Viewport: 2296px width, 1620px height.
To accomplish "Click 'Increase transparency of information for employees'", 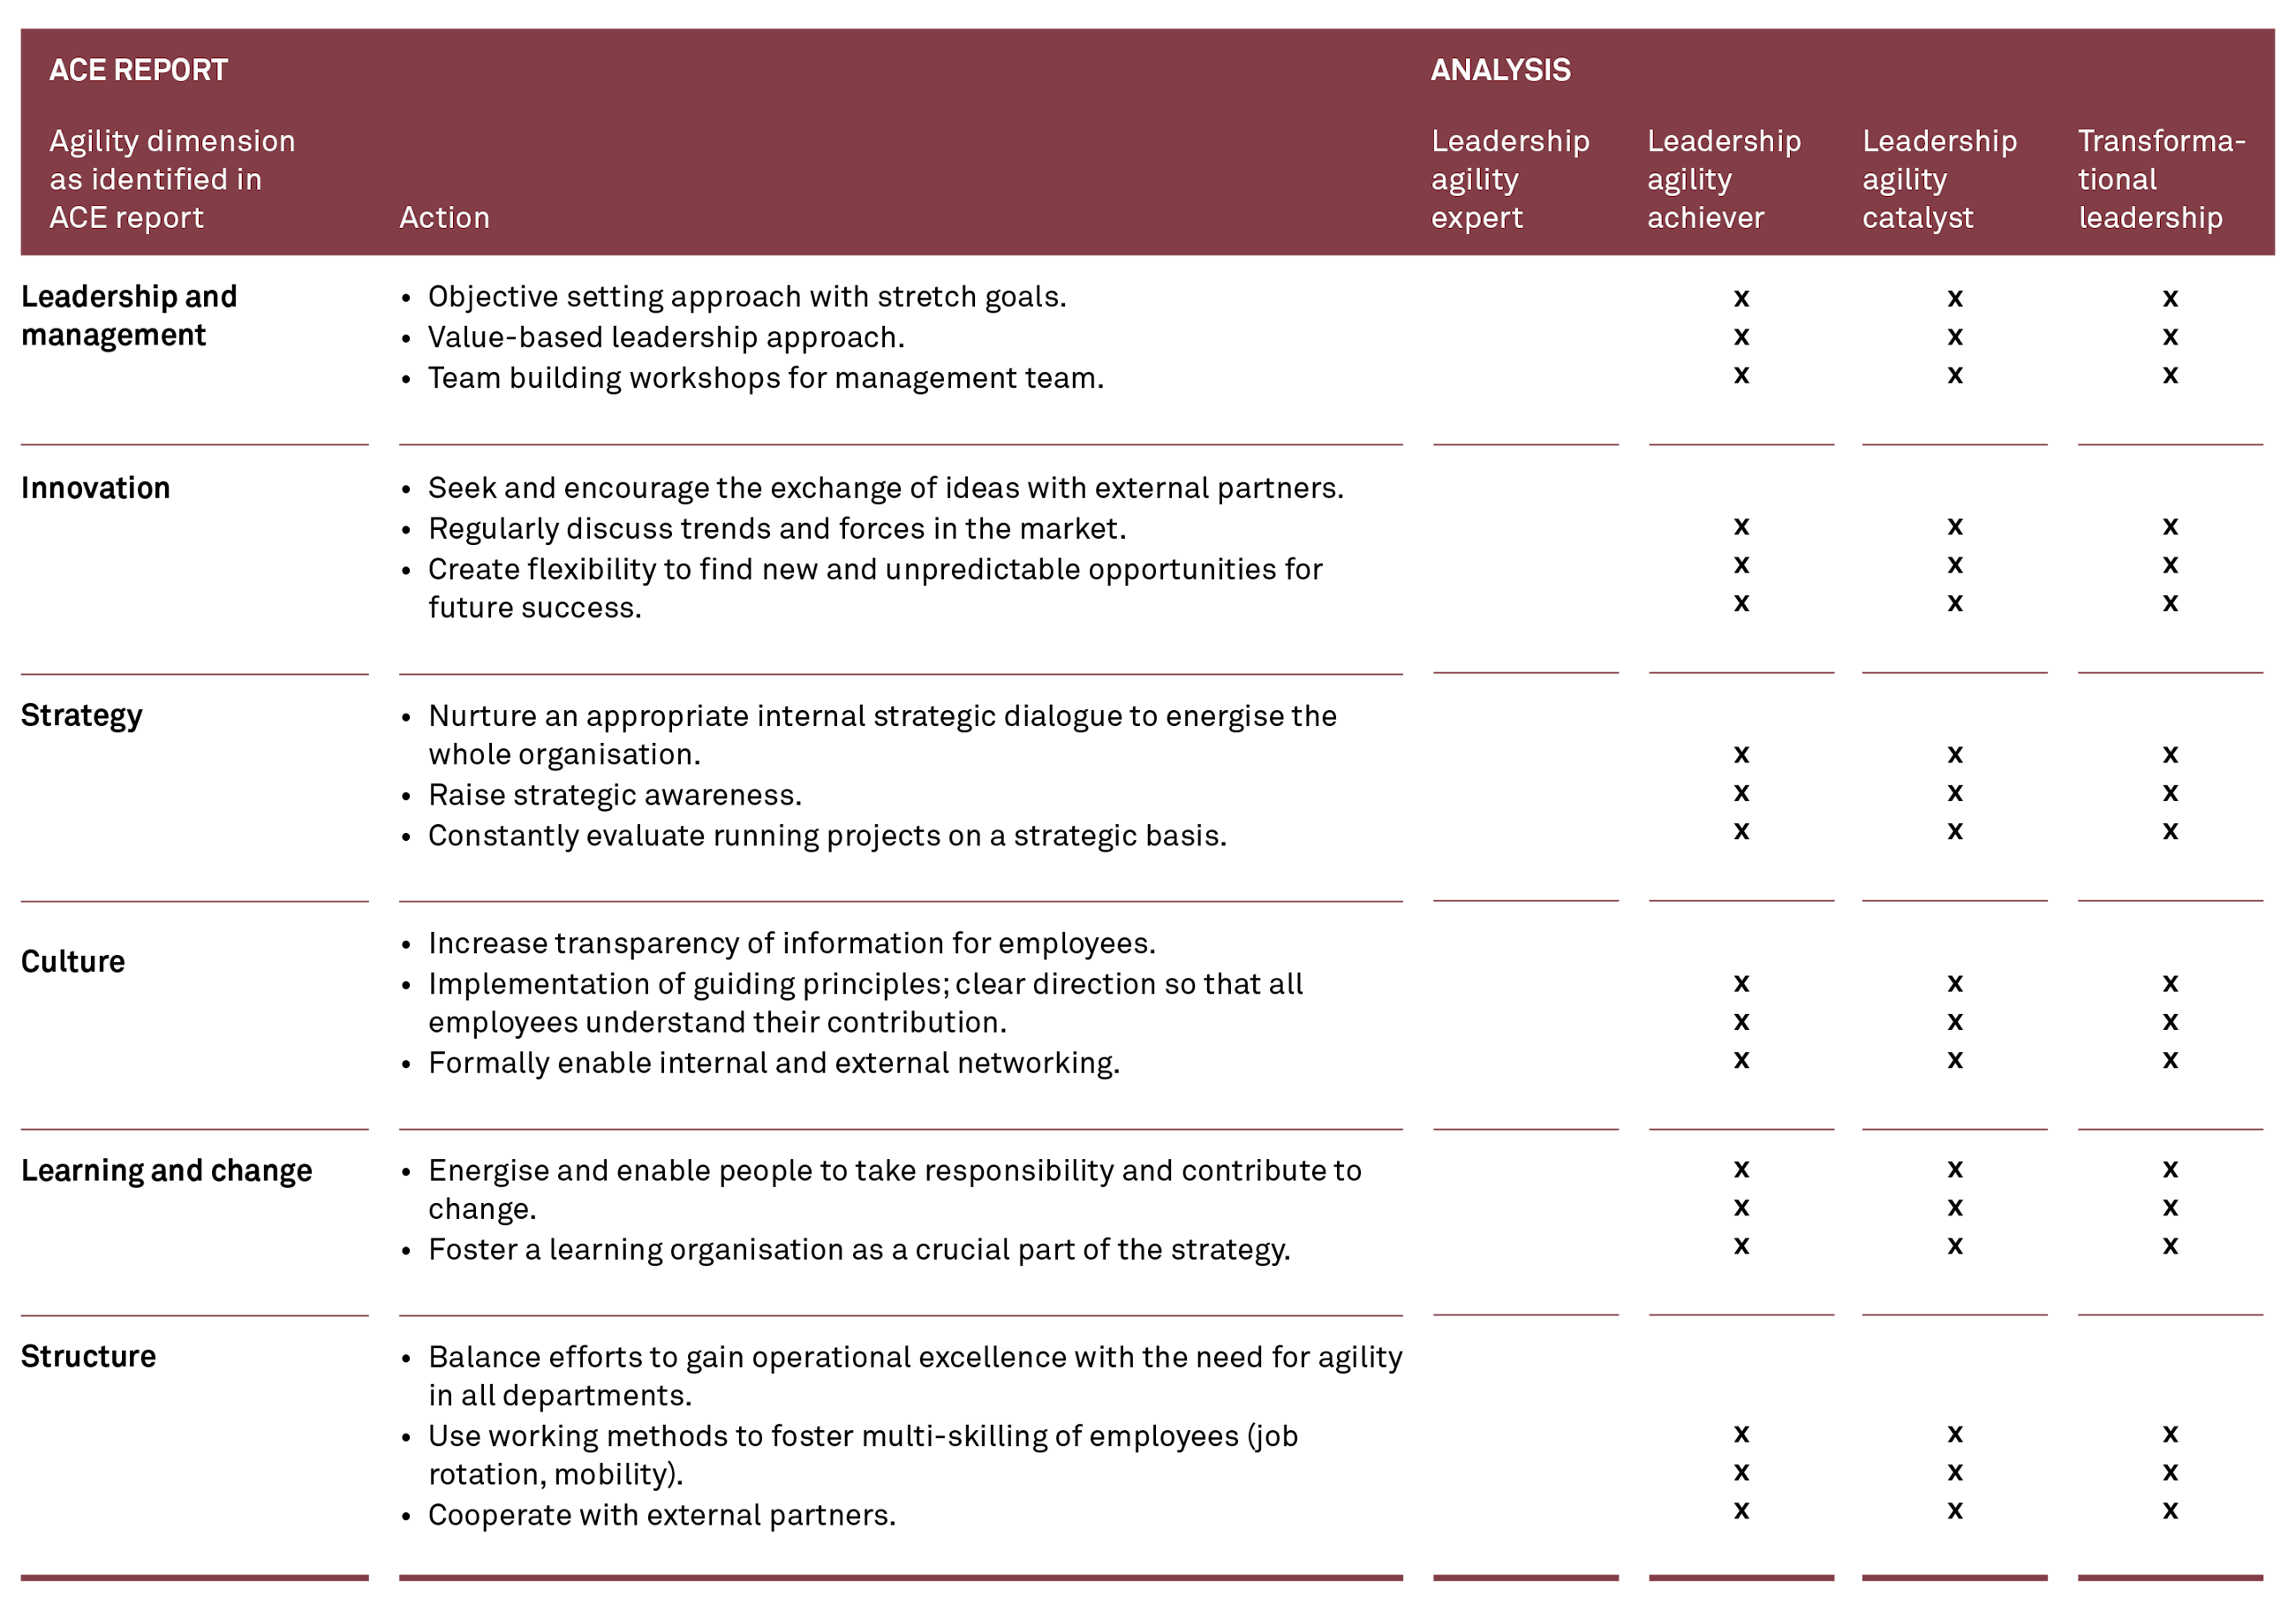I will pyautogui.click(x=791, y=944).
